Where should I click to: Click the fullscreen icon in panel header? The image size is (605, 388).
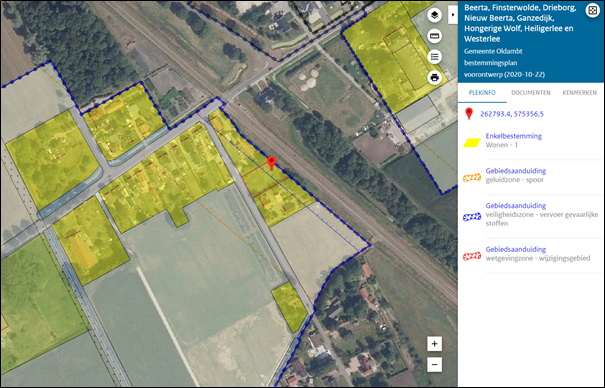(592, 10)
